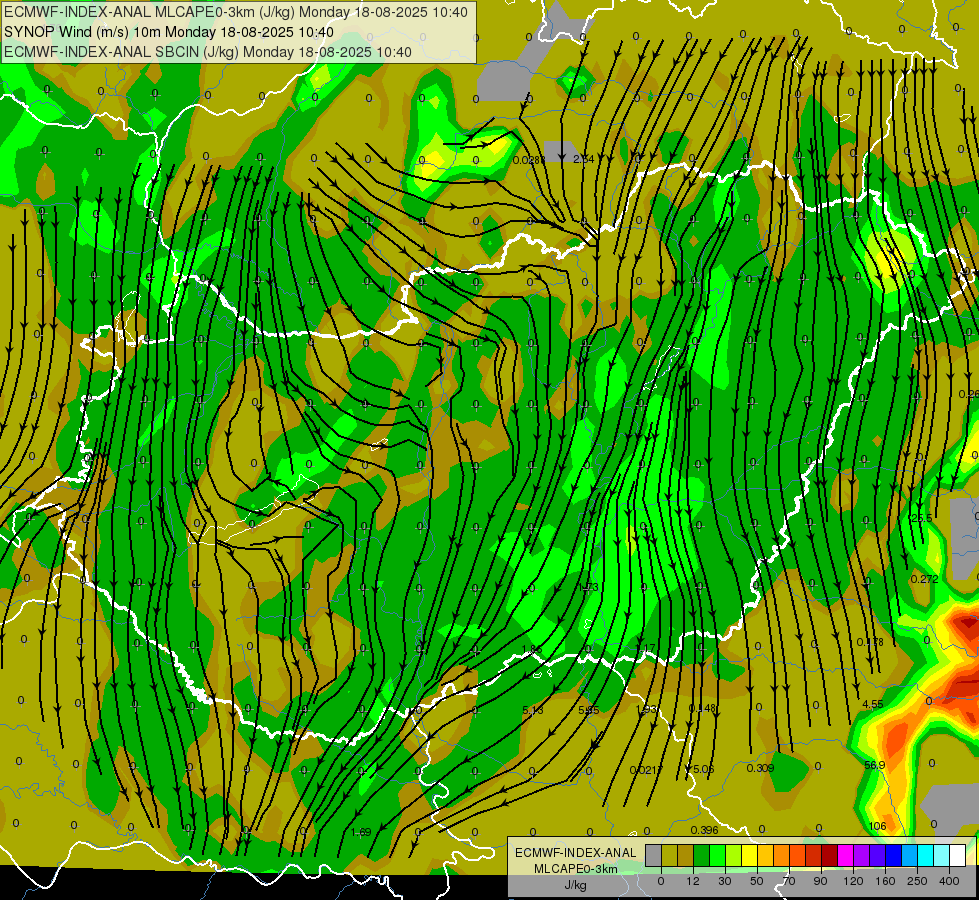Click the 5.06 value on the map
The image size is (979, 900).
703,769
